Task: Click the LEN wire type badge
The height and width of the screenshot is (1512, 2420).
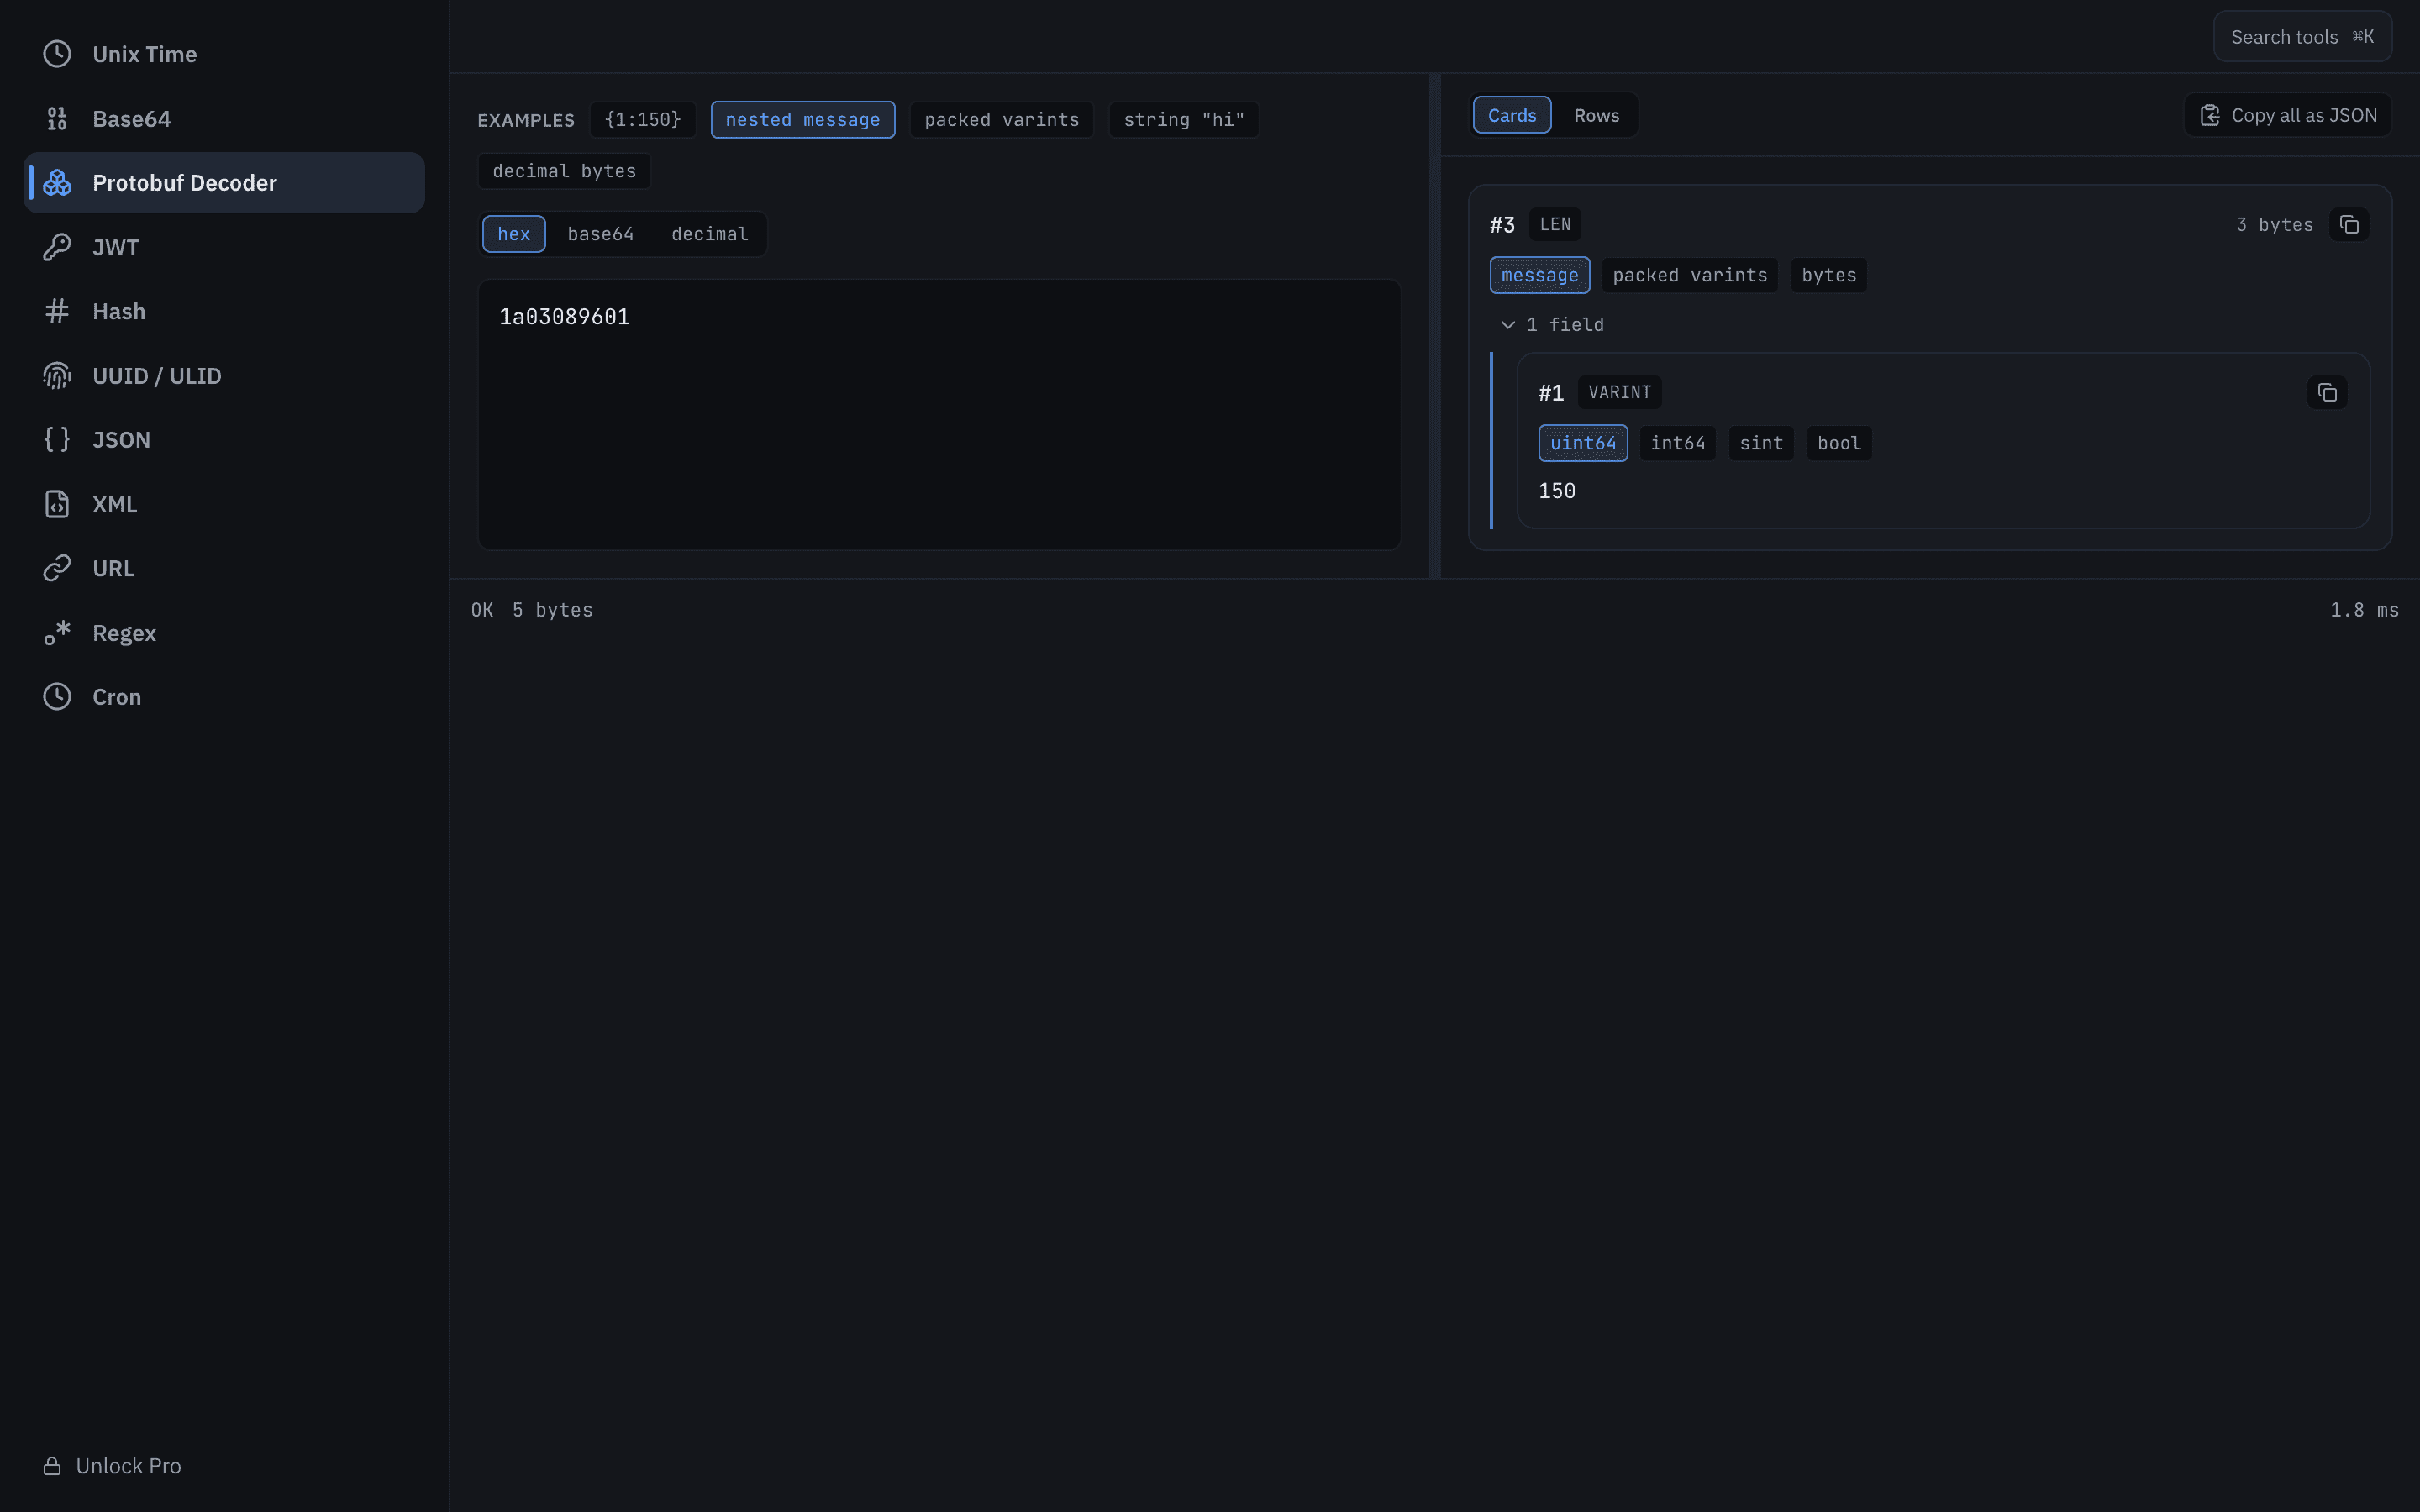Action: pyautogui.click(x=1554, y=224)
